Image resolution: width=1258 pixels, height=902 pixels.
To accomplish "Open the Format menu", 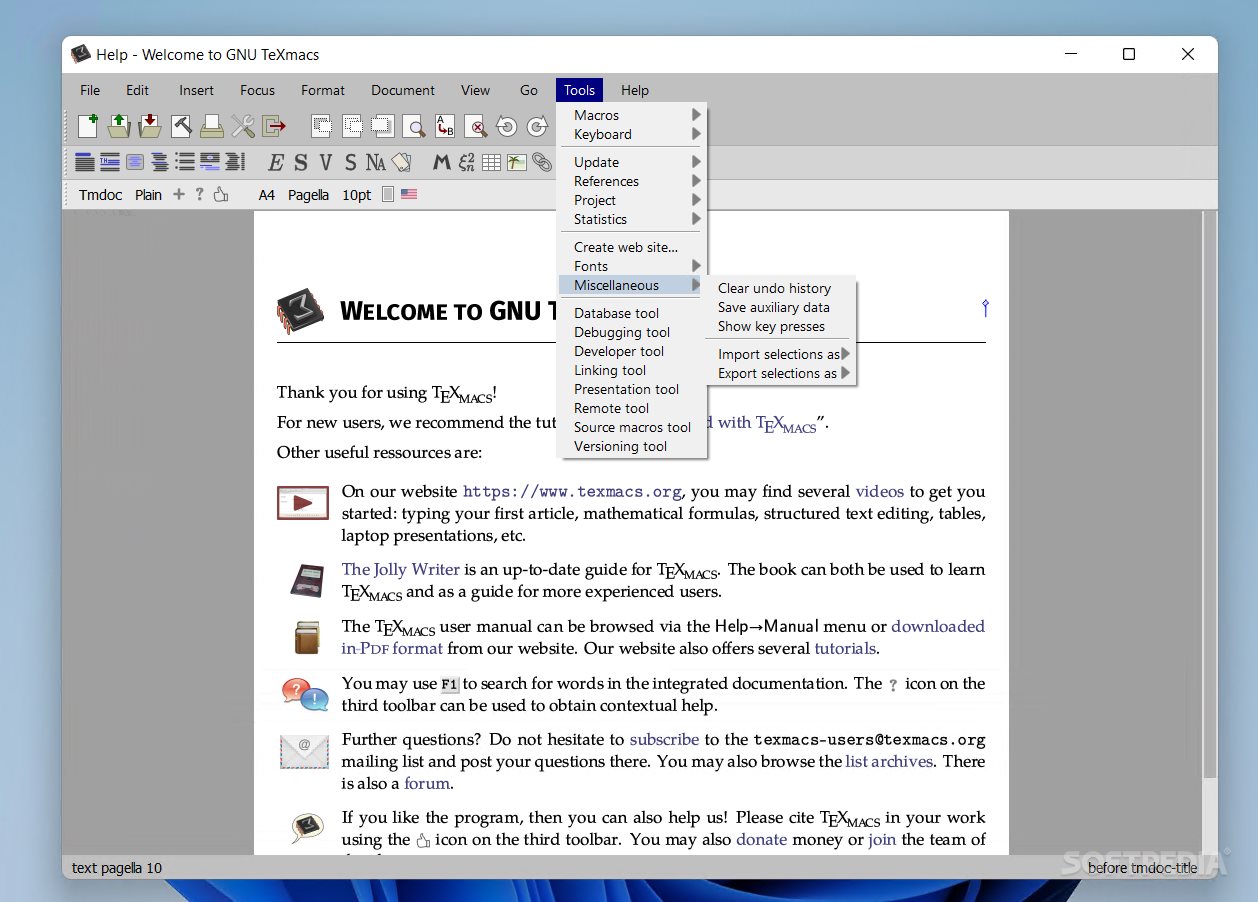I will [323, 90].
